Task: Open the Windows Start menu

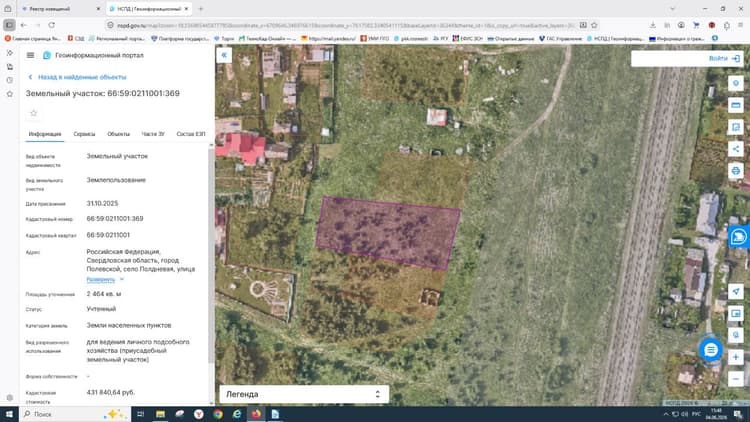Action: coord(9,414)
